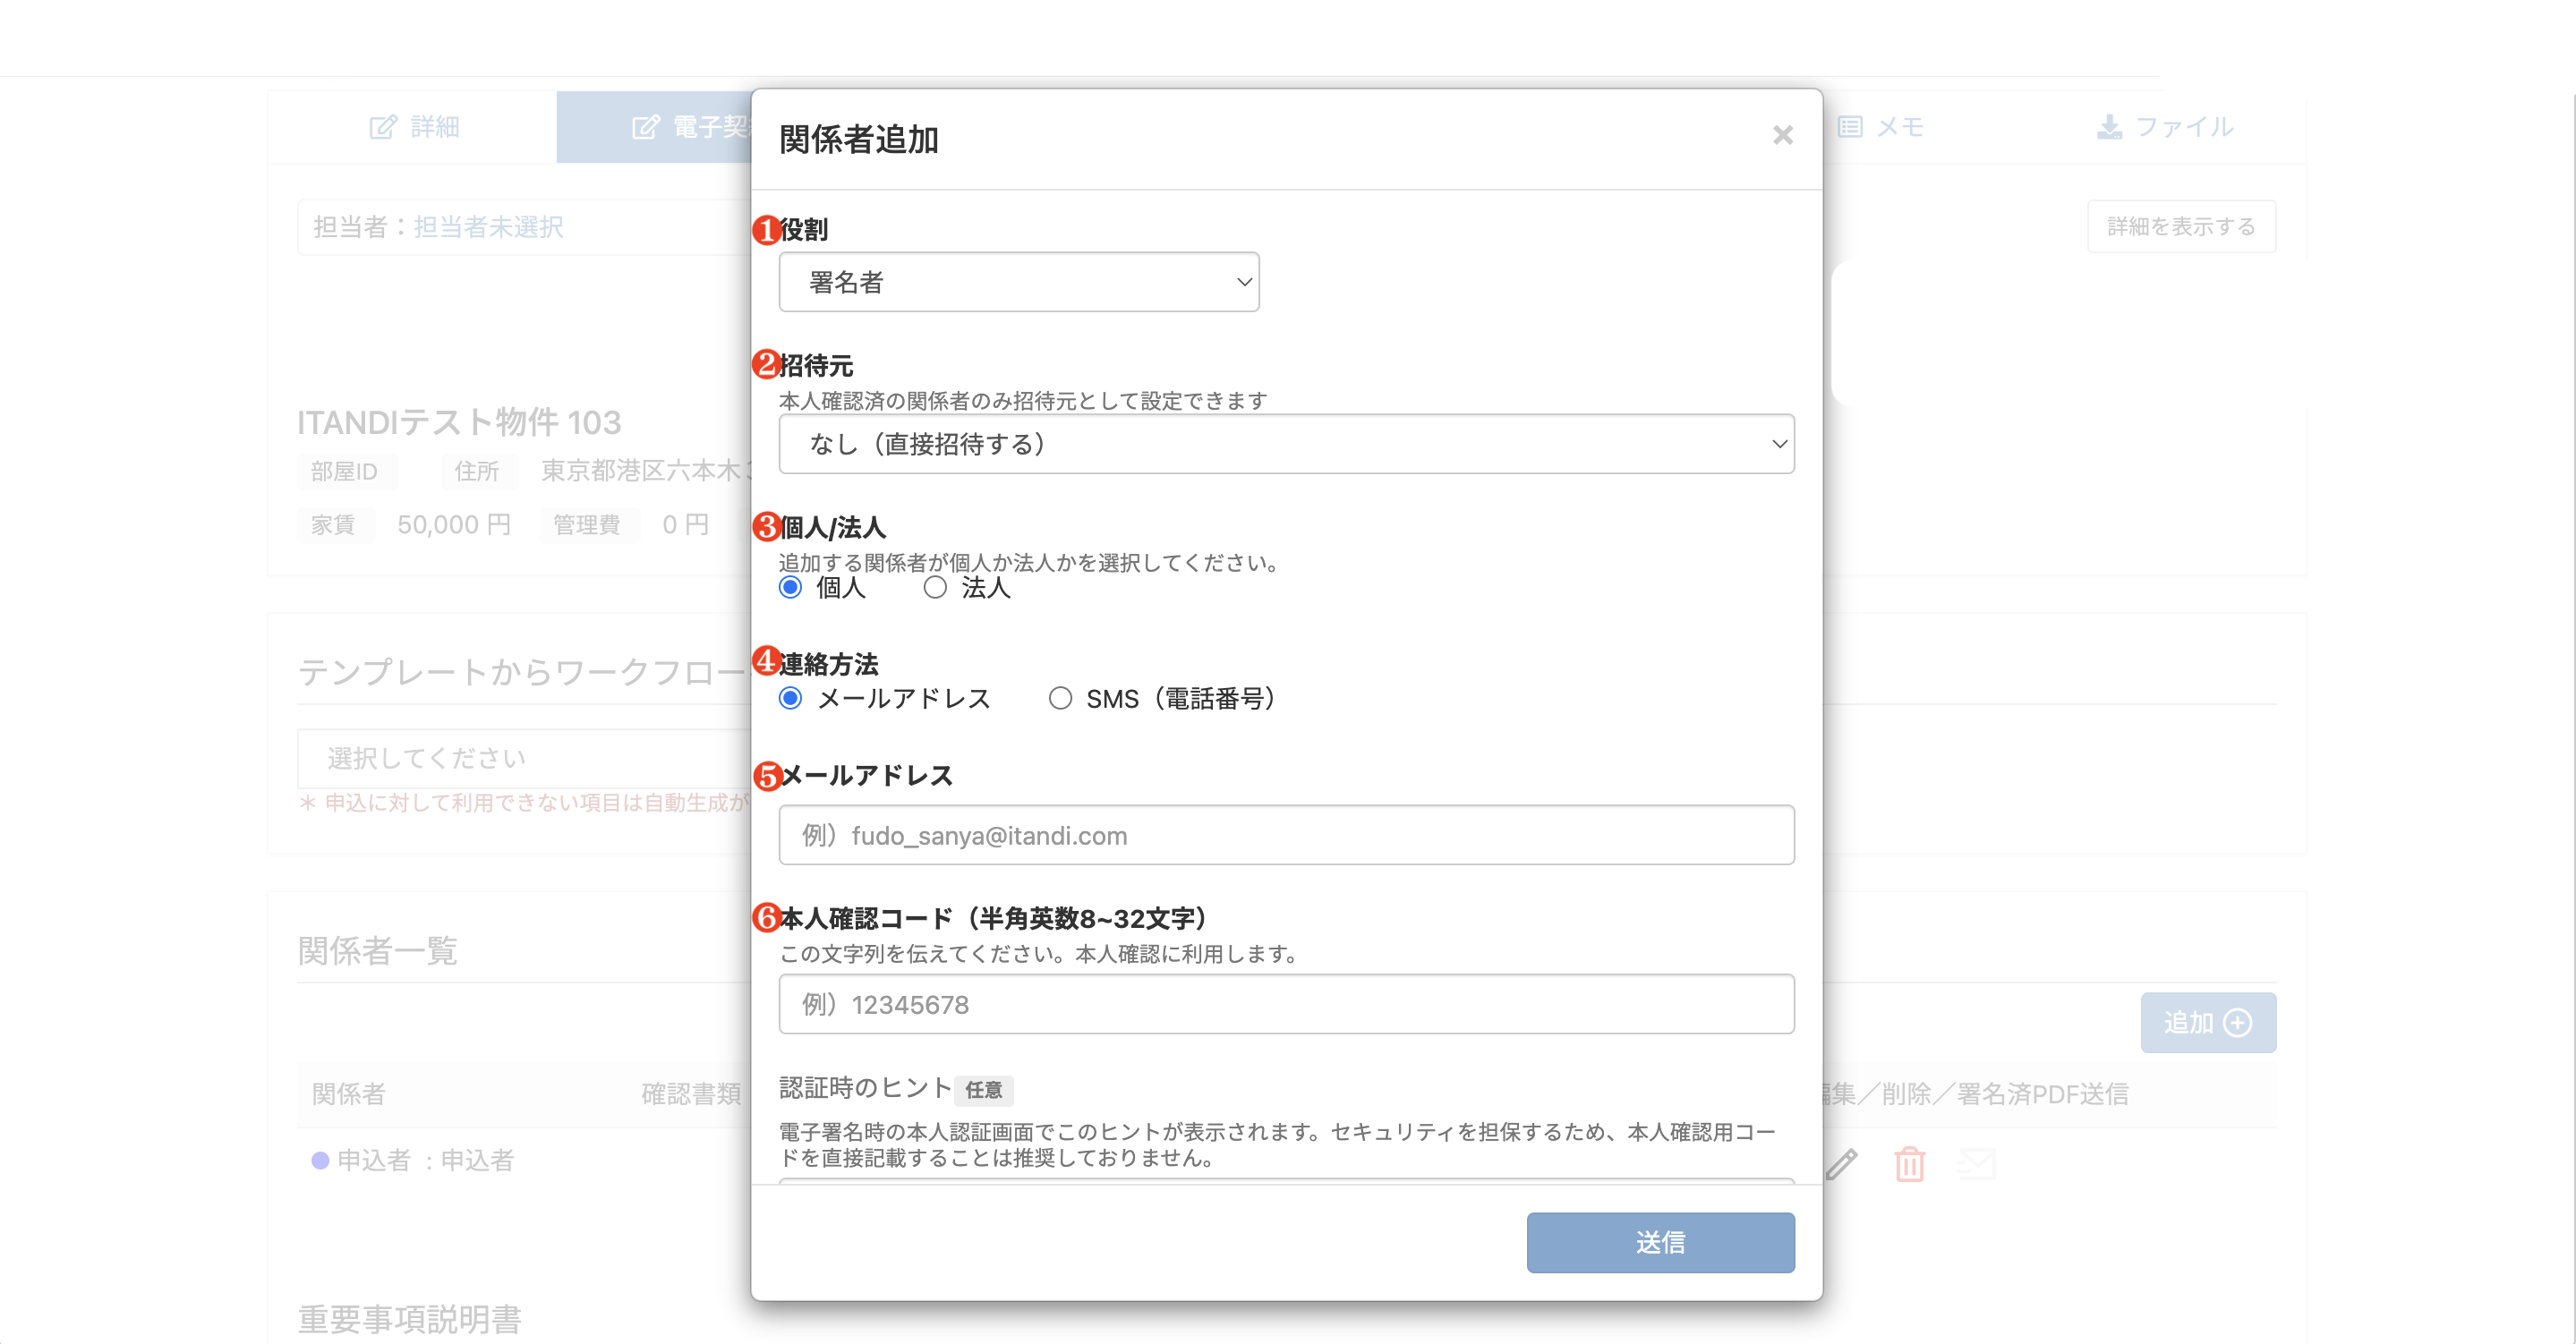Click the envelope send-PDF icon for 申込者 row

tap(1976, 1163)
